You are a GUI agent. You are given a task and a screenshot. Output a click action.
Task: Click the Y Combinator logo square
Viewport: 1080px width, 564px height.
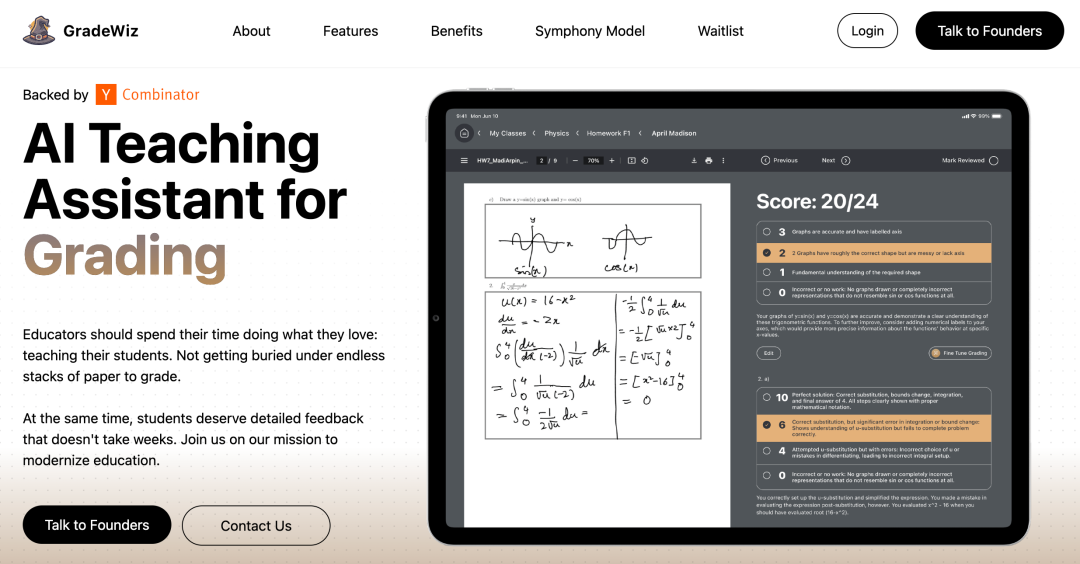(x=105, y=94)
